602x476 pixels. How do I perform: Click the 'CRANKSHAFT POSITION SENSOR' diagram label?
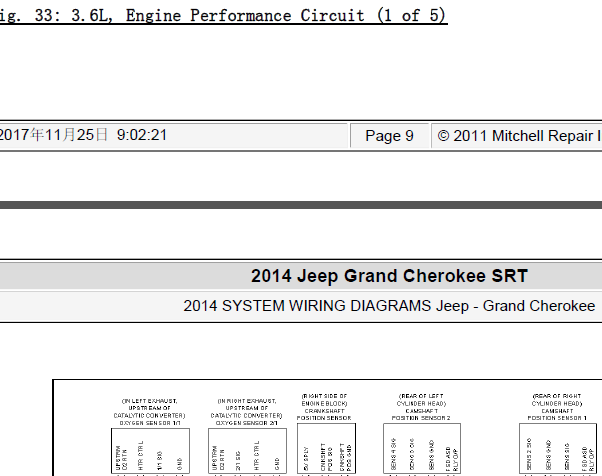324,414
